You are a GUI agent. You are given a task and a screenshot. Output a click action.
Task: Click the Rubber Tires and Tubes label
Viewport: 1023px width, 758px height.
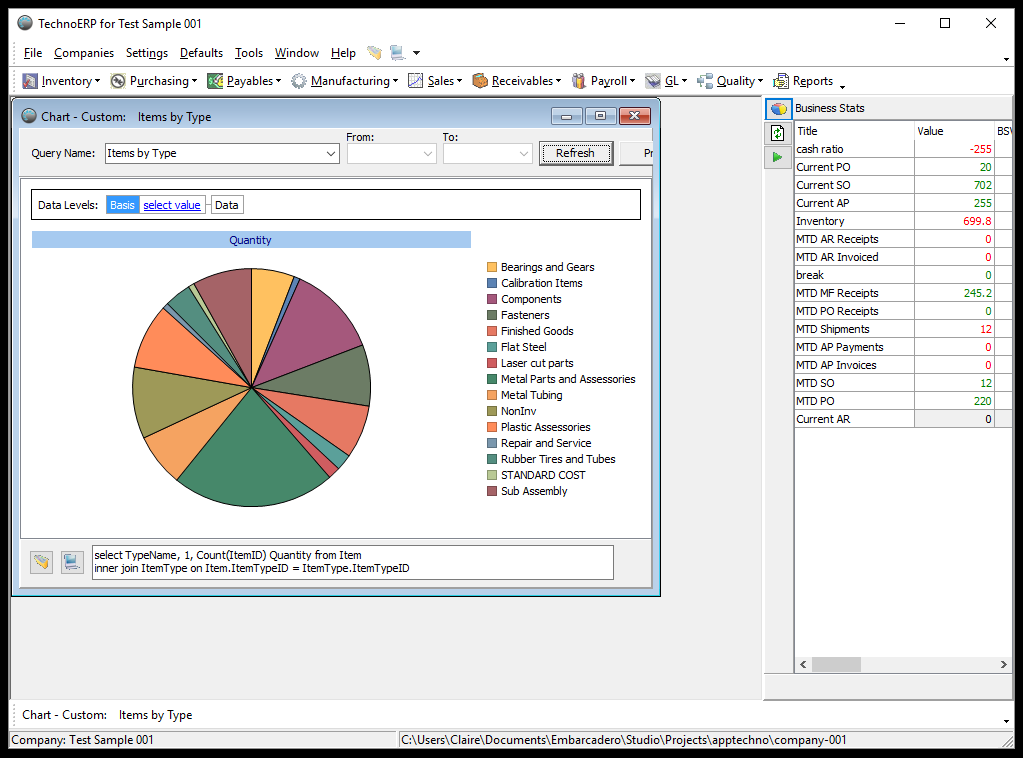558,459
